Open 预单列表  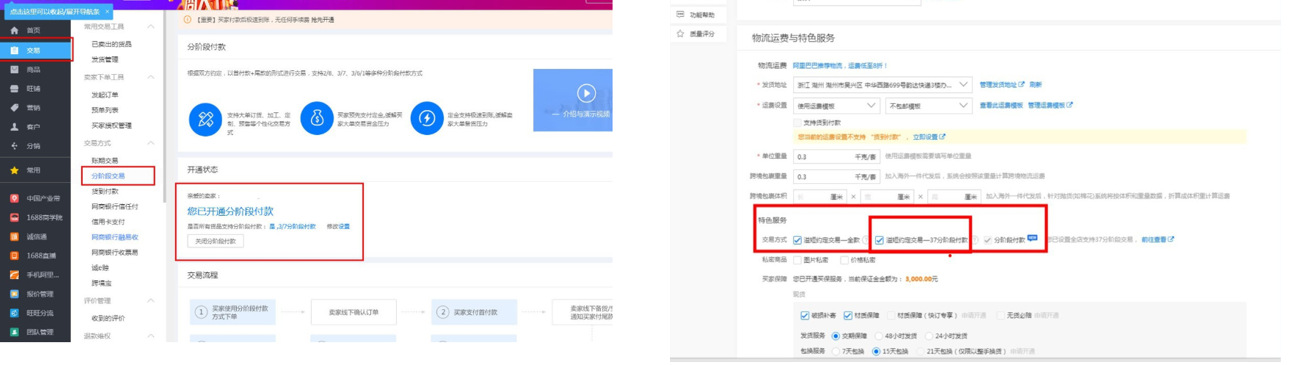tap(105, 110)
